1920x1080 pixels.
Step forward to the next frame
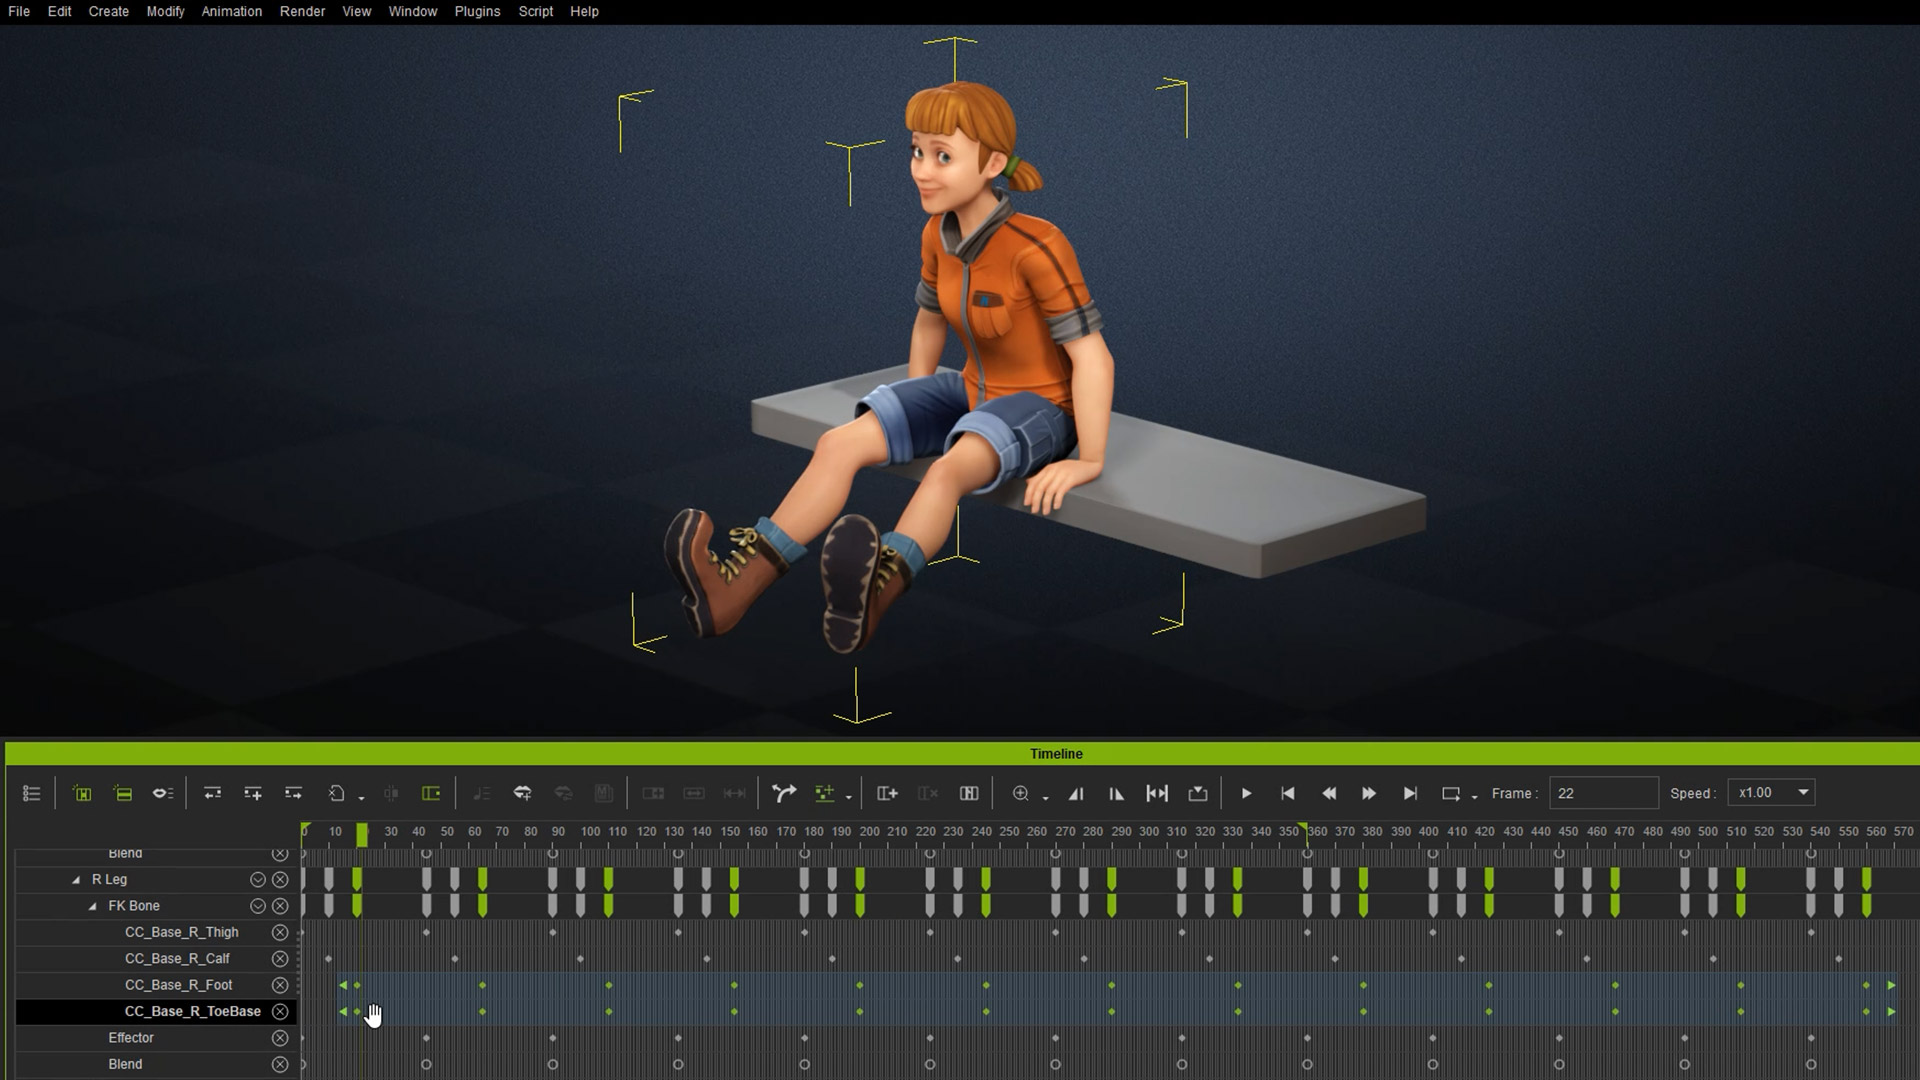(1369, 793)
